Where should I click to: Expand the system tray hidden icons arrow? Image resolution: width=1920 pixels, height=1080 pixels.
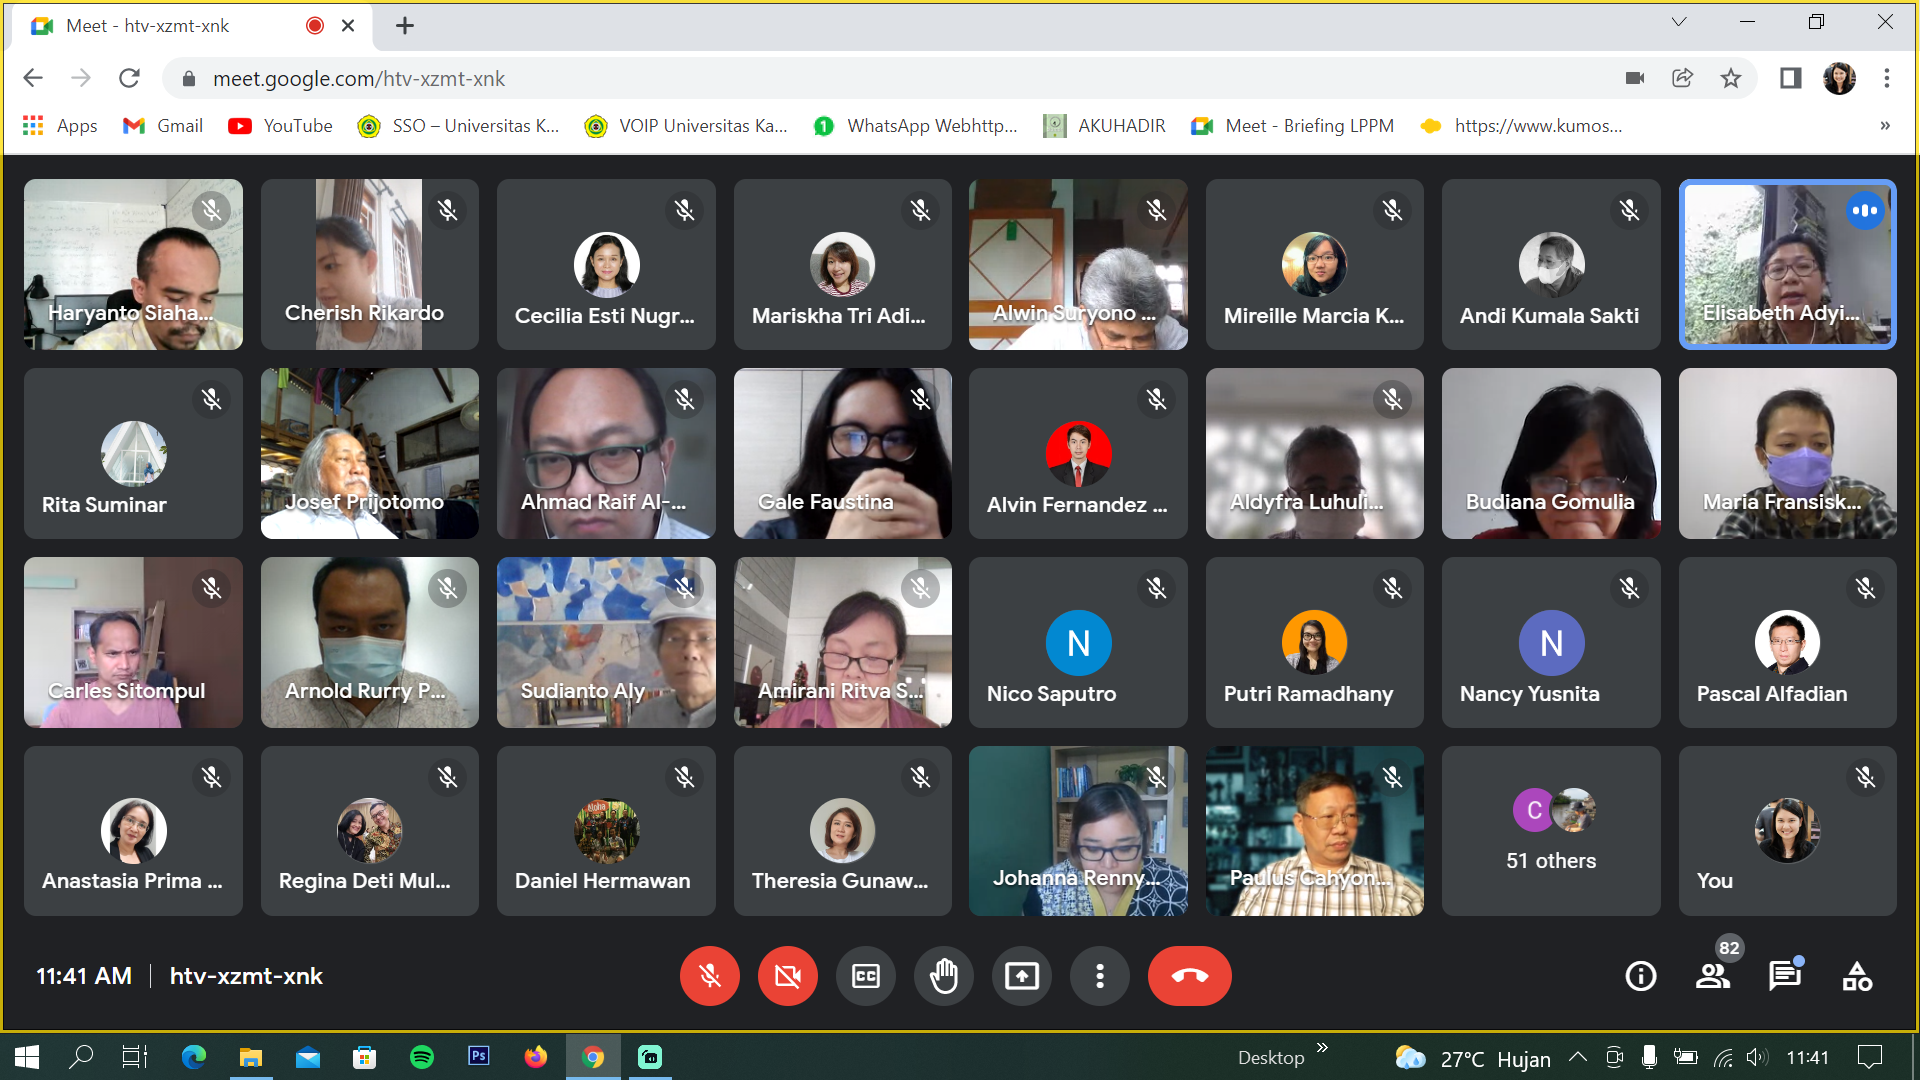tap(1577, 1057)
